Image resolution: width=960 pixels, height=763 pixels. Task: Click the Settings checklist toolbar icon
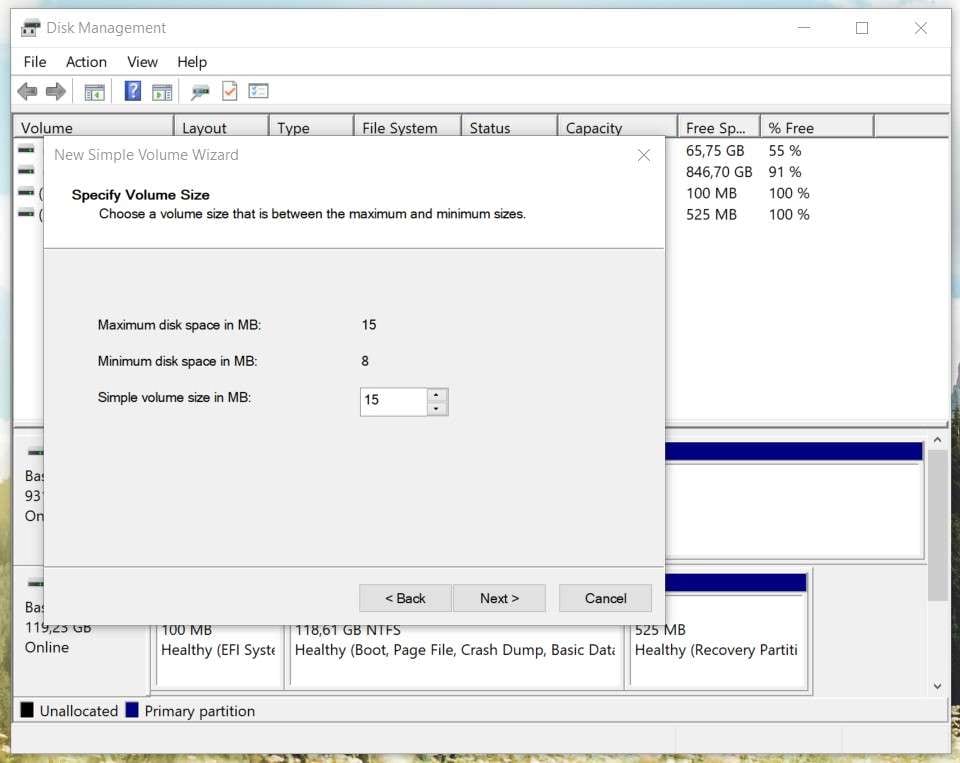[x=258, y=91]
